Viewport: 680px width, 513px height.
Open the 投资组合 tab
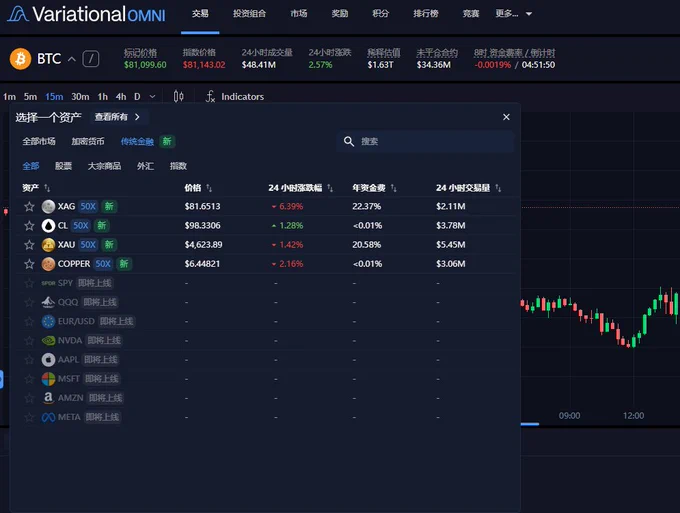coord(249,14)
